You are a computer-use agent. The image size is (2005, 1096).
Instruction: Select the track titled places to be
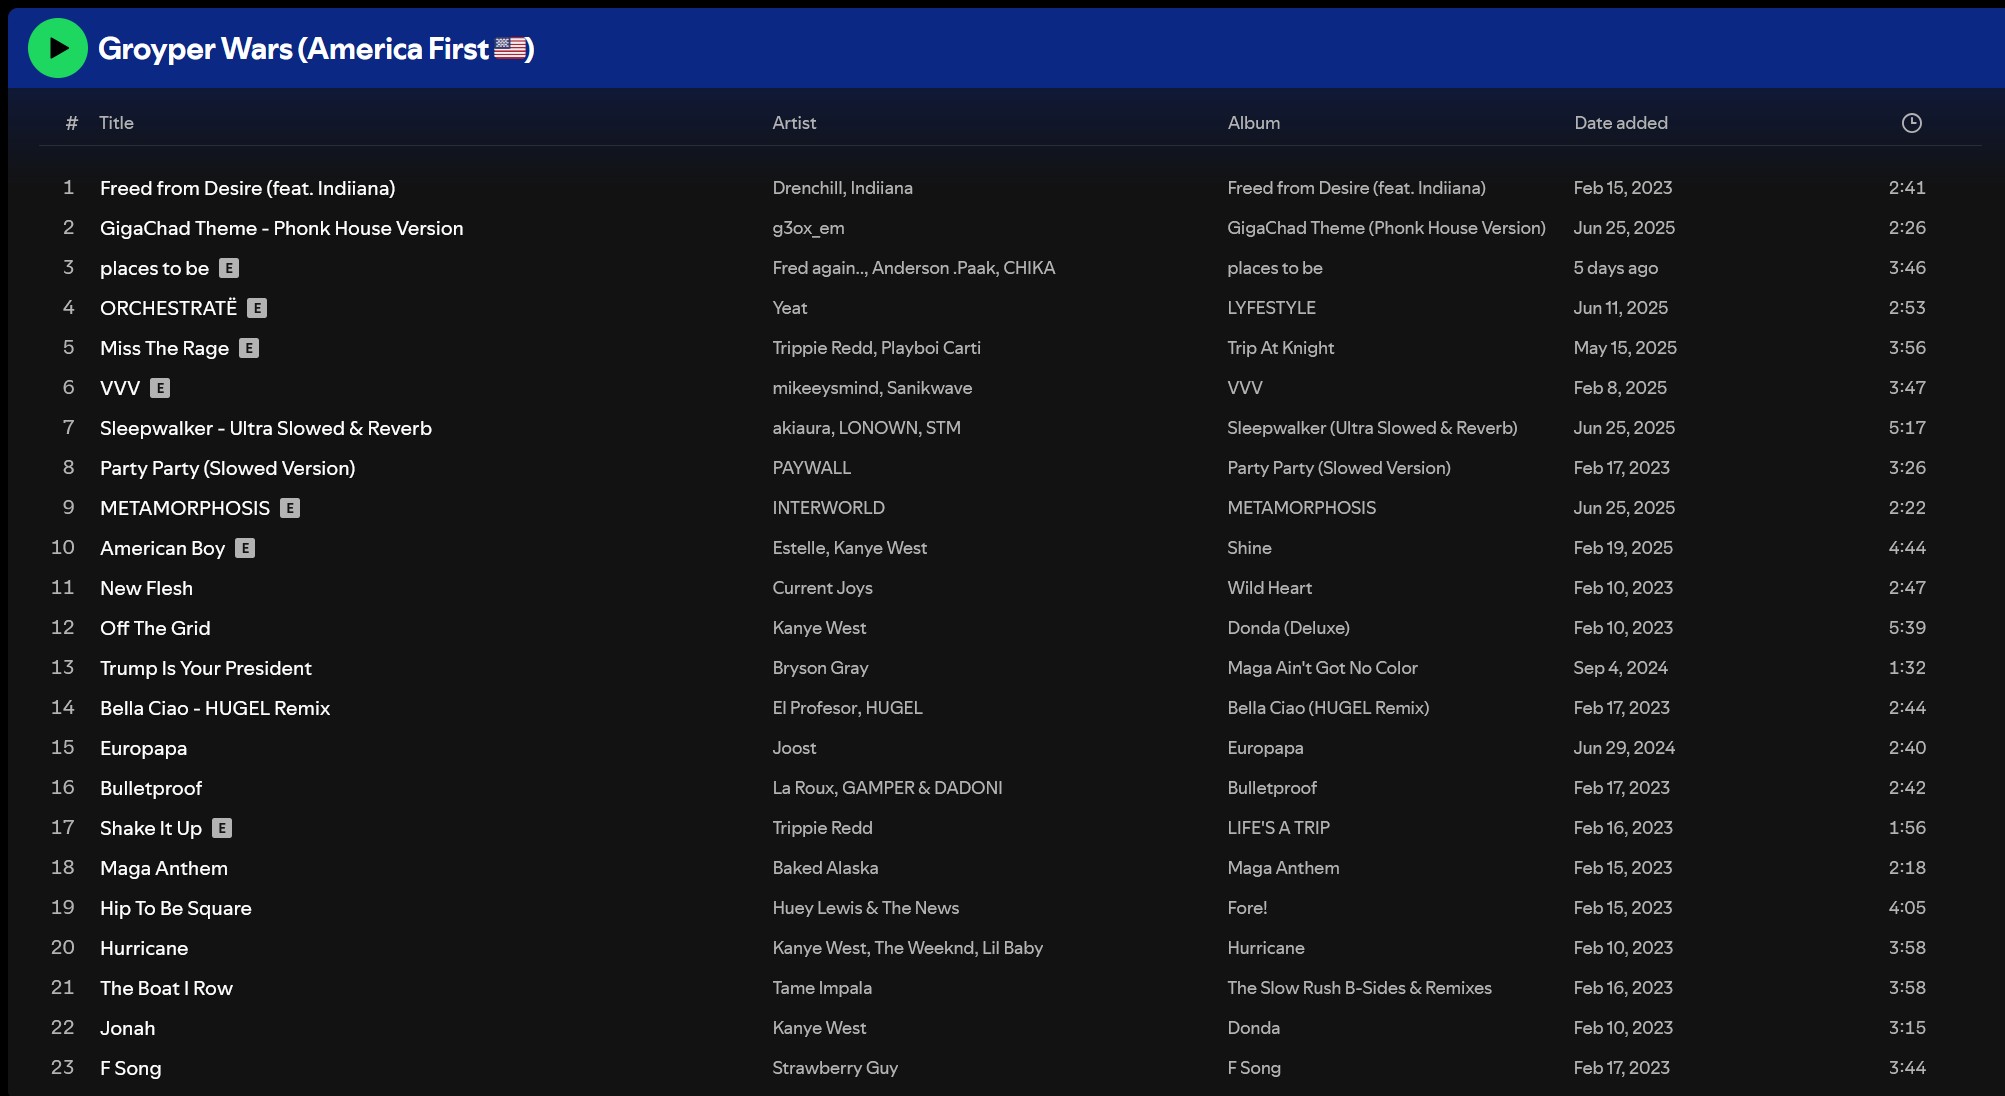154,268
